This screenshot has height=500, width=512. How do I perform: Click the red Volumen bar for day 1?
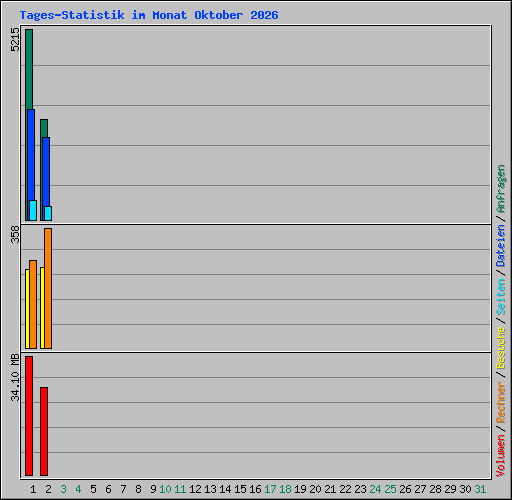29,416
